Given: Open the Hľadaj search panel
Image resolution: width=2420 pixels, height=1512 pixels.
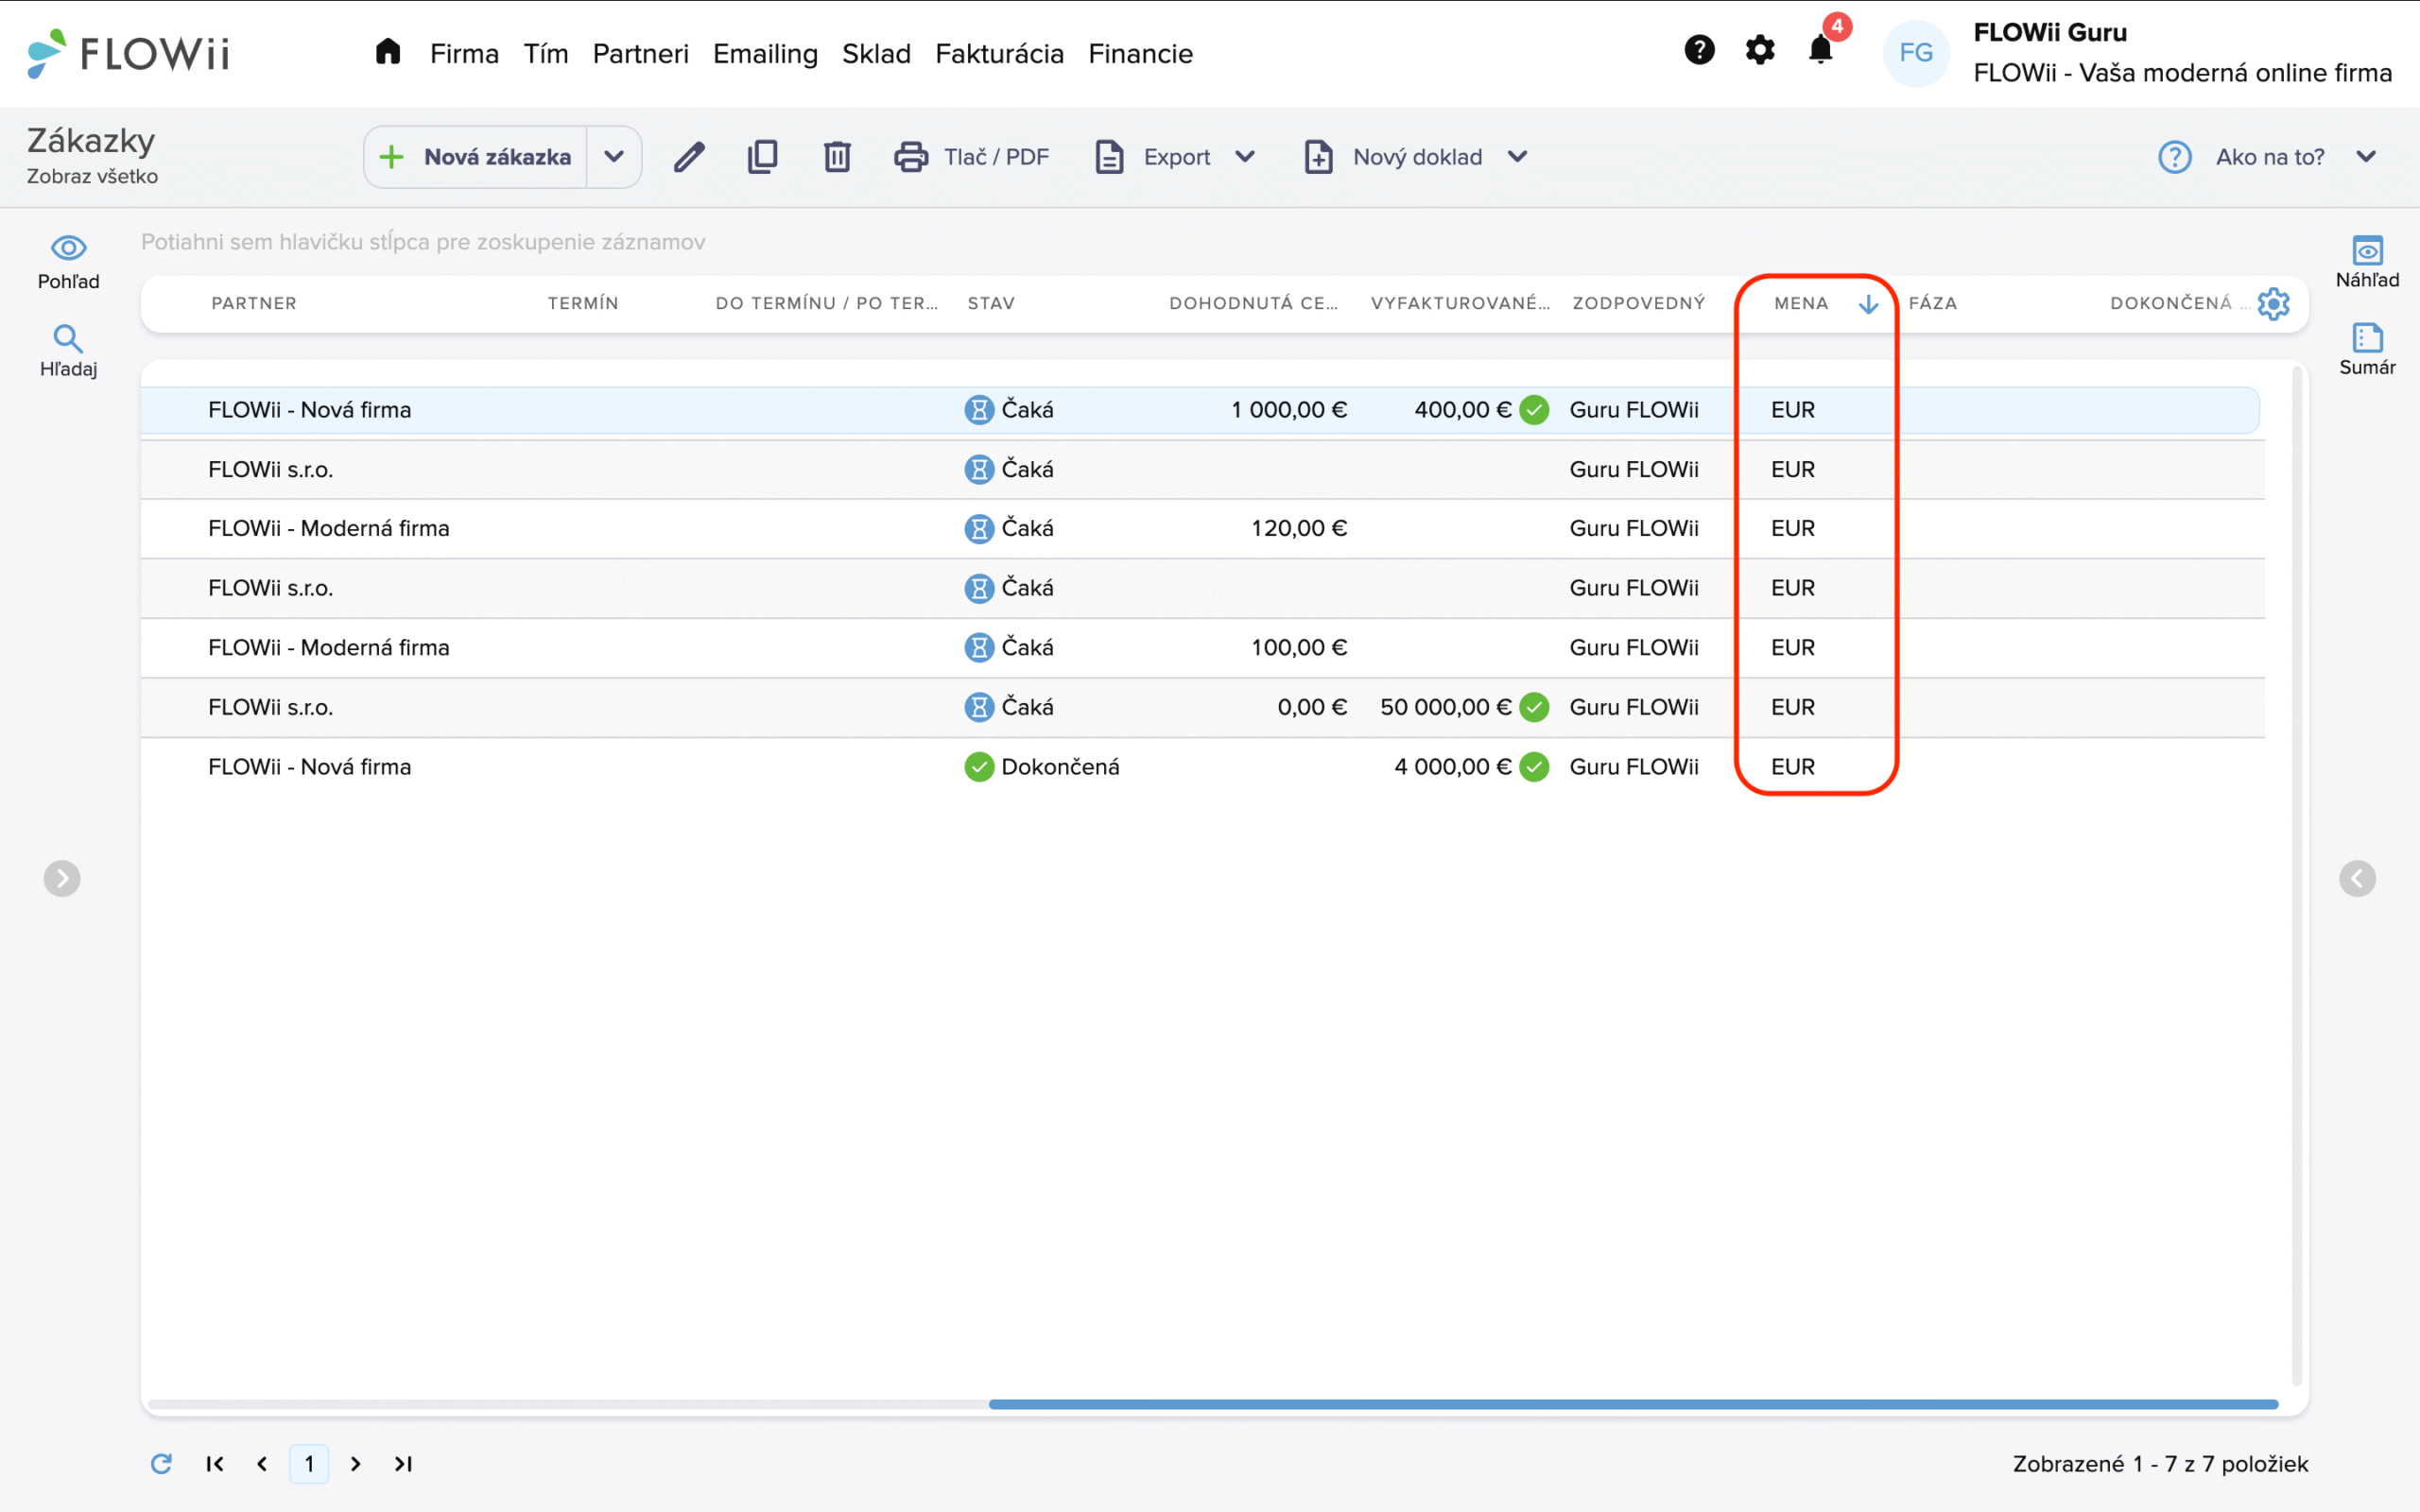Looking at the screenshot, I should [x=68, y=351].
